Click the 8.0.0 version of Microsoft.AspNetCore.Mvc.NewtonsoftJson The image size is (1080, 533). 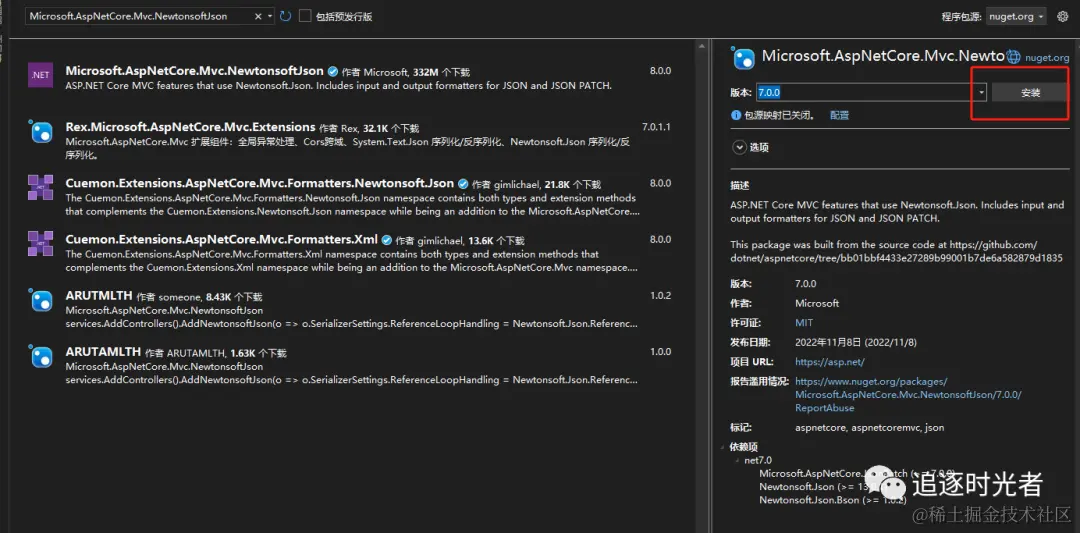click(660, 71)
